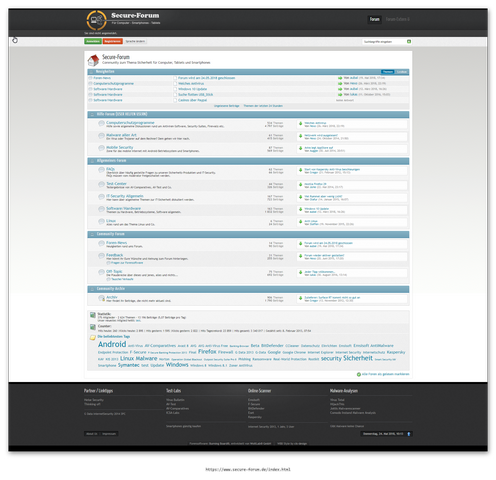Open the Virus Total footer link

click(337, 400)
